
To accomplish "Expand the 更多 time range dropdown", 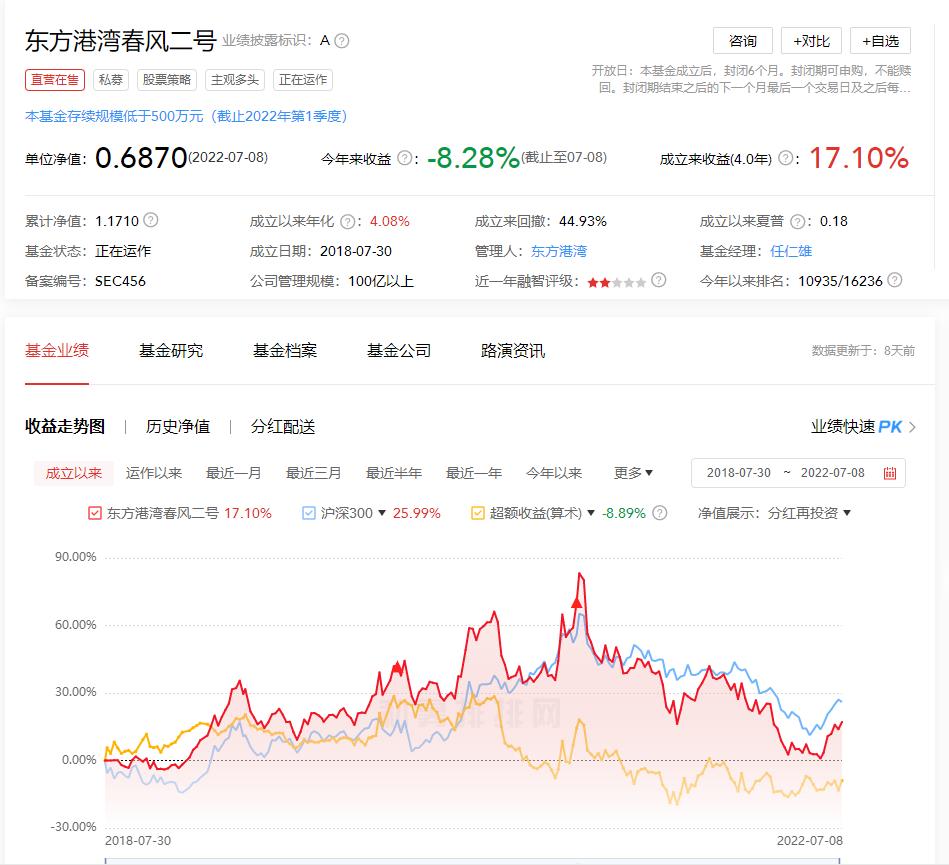I will pos(633,473).
